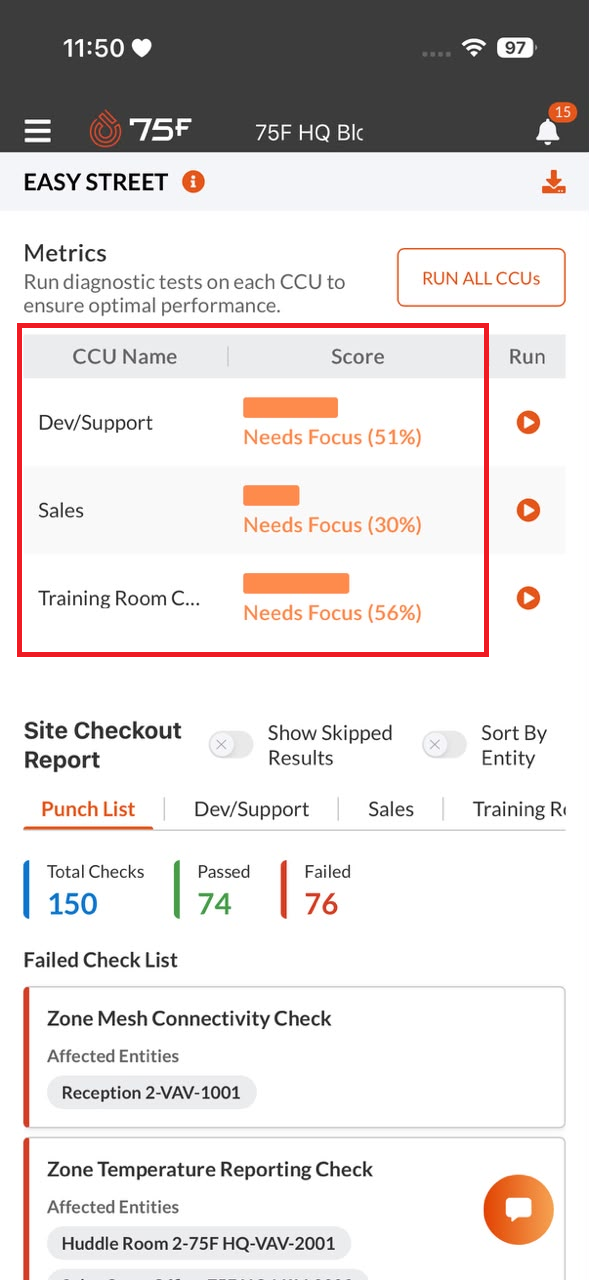
Task: Run diagnostics for Training Room CCU
Action: click(528, 598)
